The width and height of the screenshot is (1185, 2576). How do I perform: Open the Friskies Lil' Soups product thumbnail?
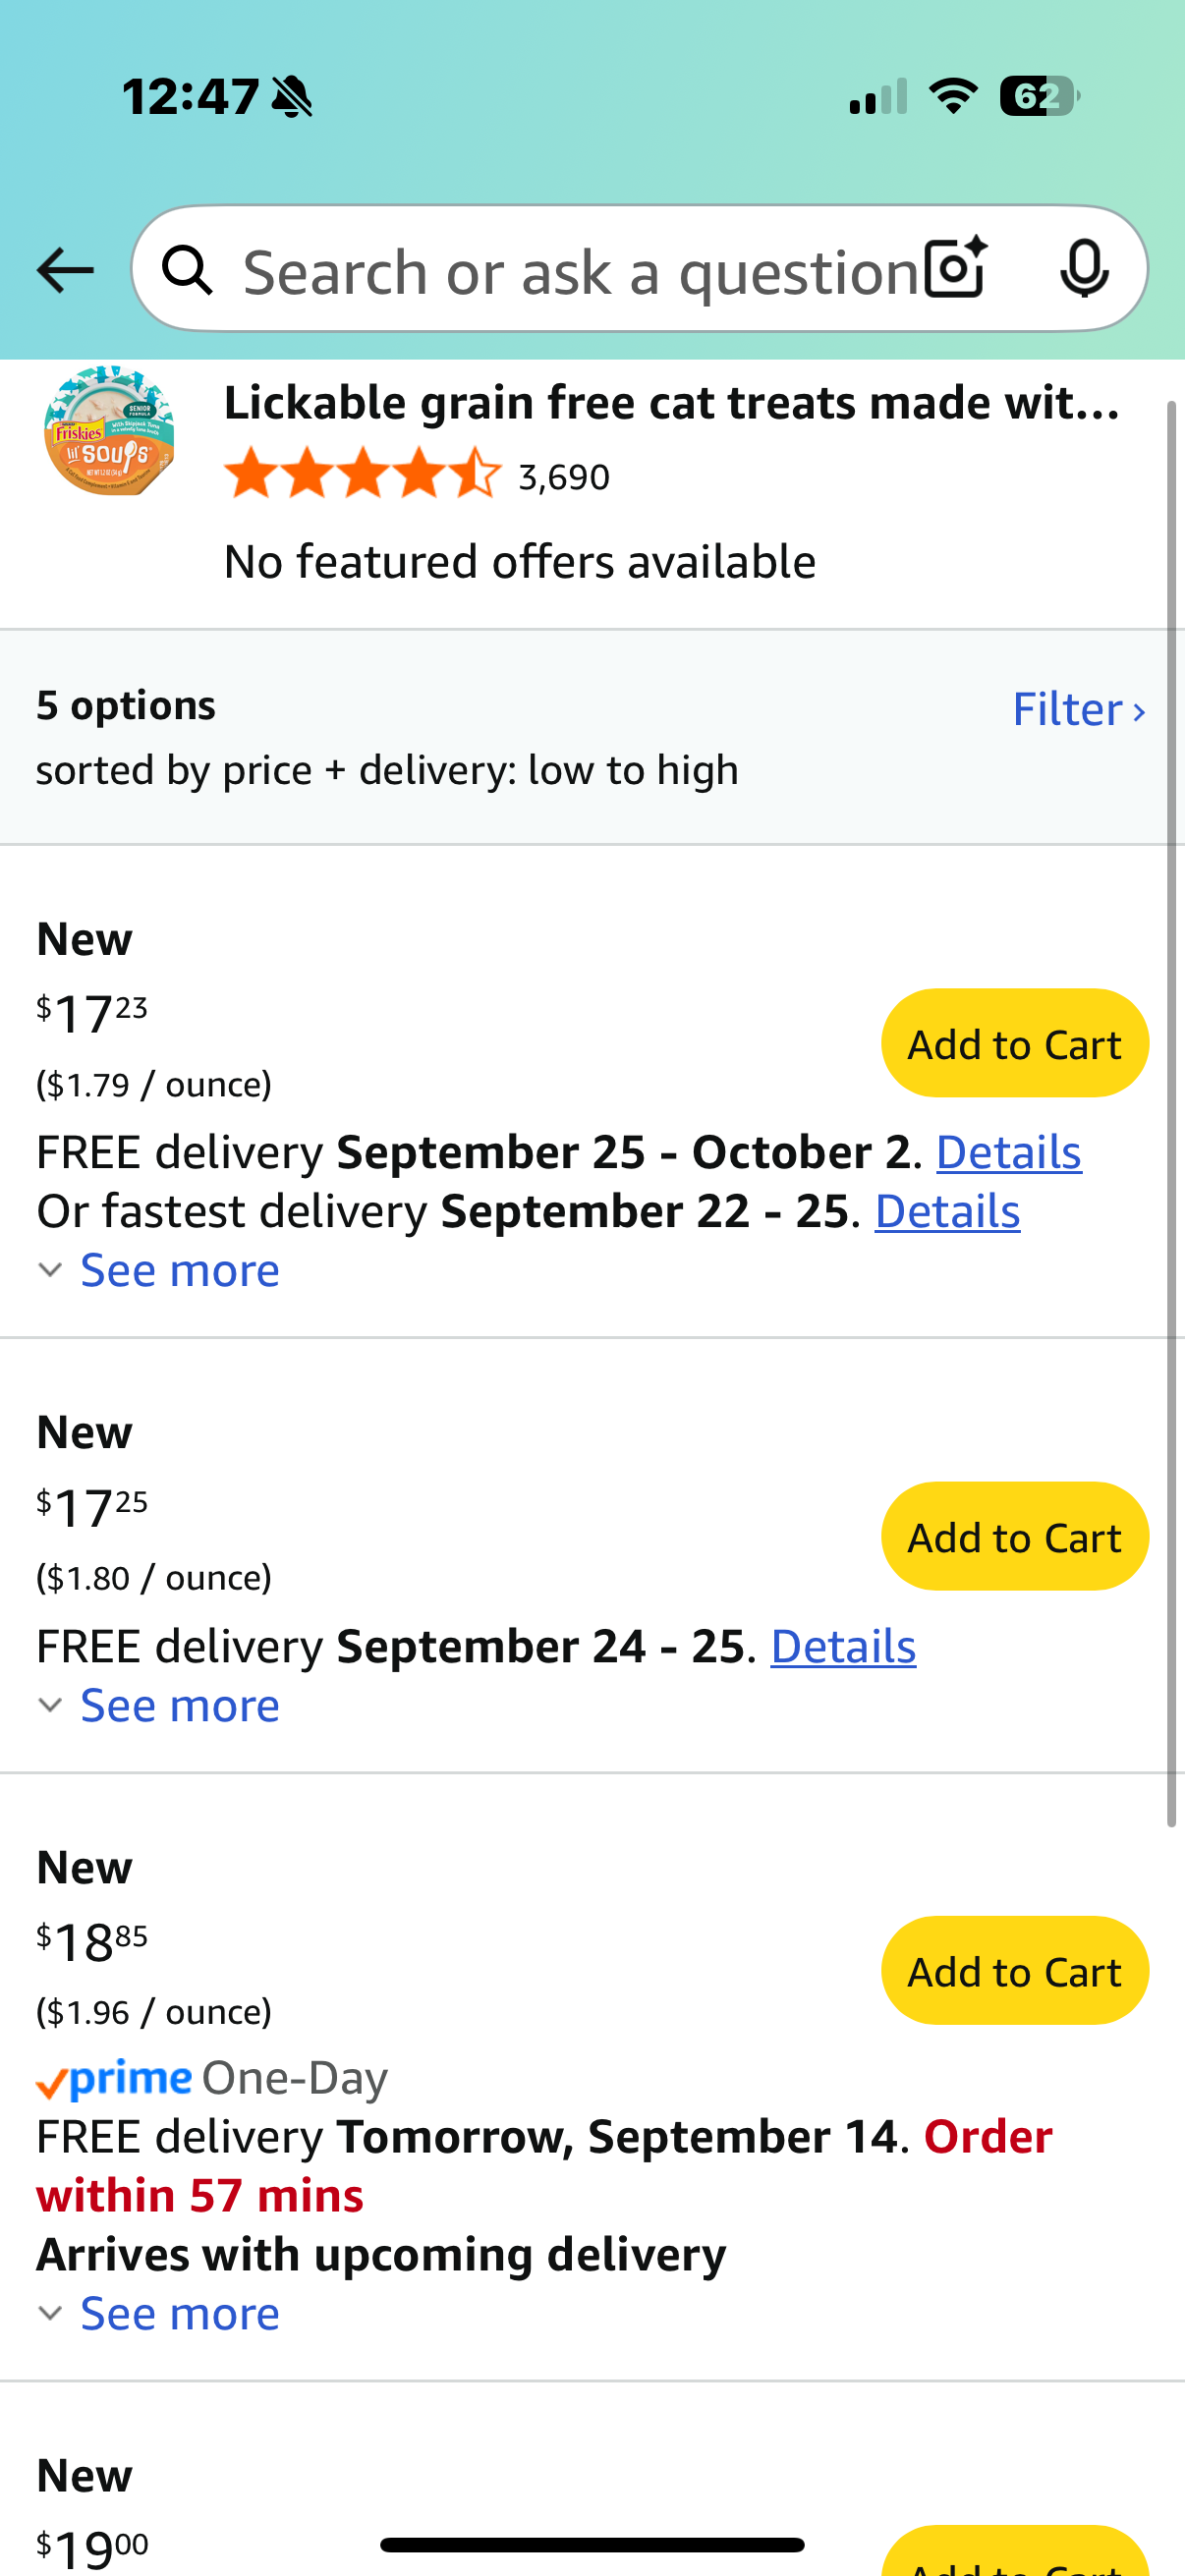tap(109, 431)
